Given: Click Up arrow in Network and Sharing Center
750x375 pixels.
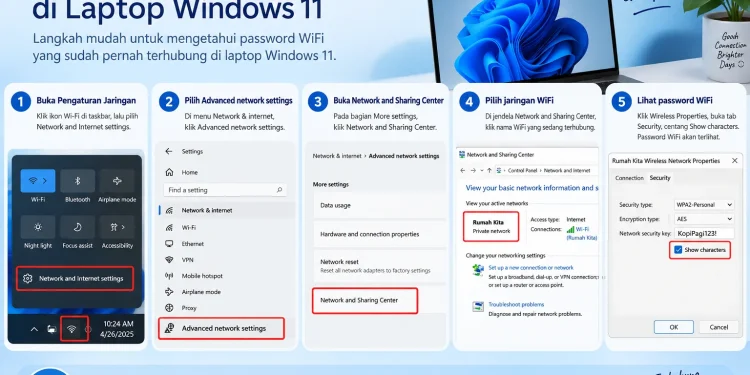Looking at the screenshot, I should point(489,170).
